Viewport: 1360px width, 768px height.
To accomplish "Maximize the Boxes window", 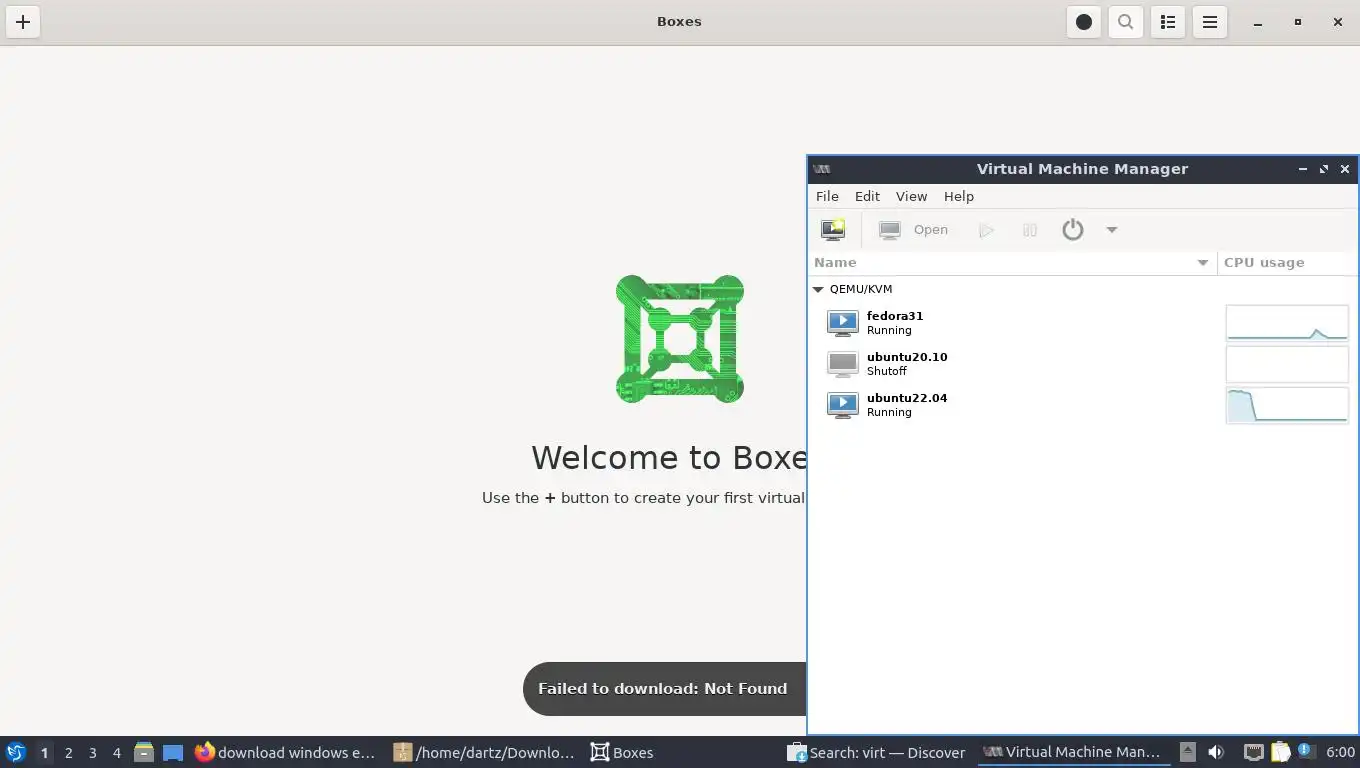I will tap(1298, 22).
